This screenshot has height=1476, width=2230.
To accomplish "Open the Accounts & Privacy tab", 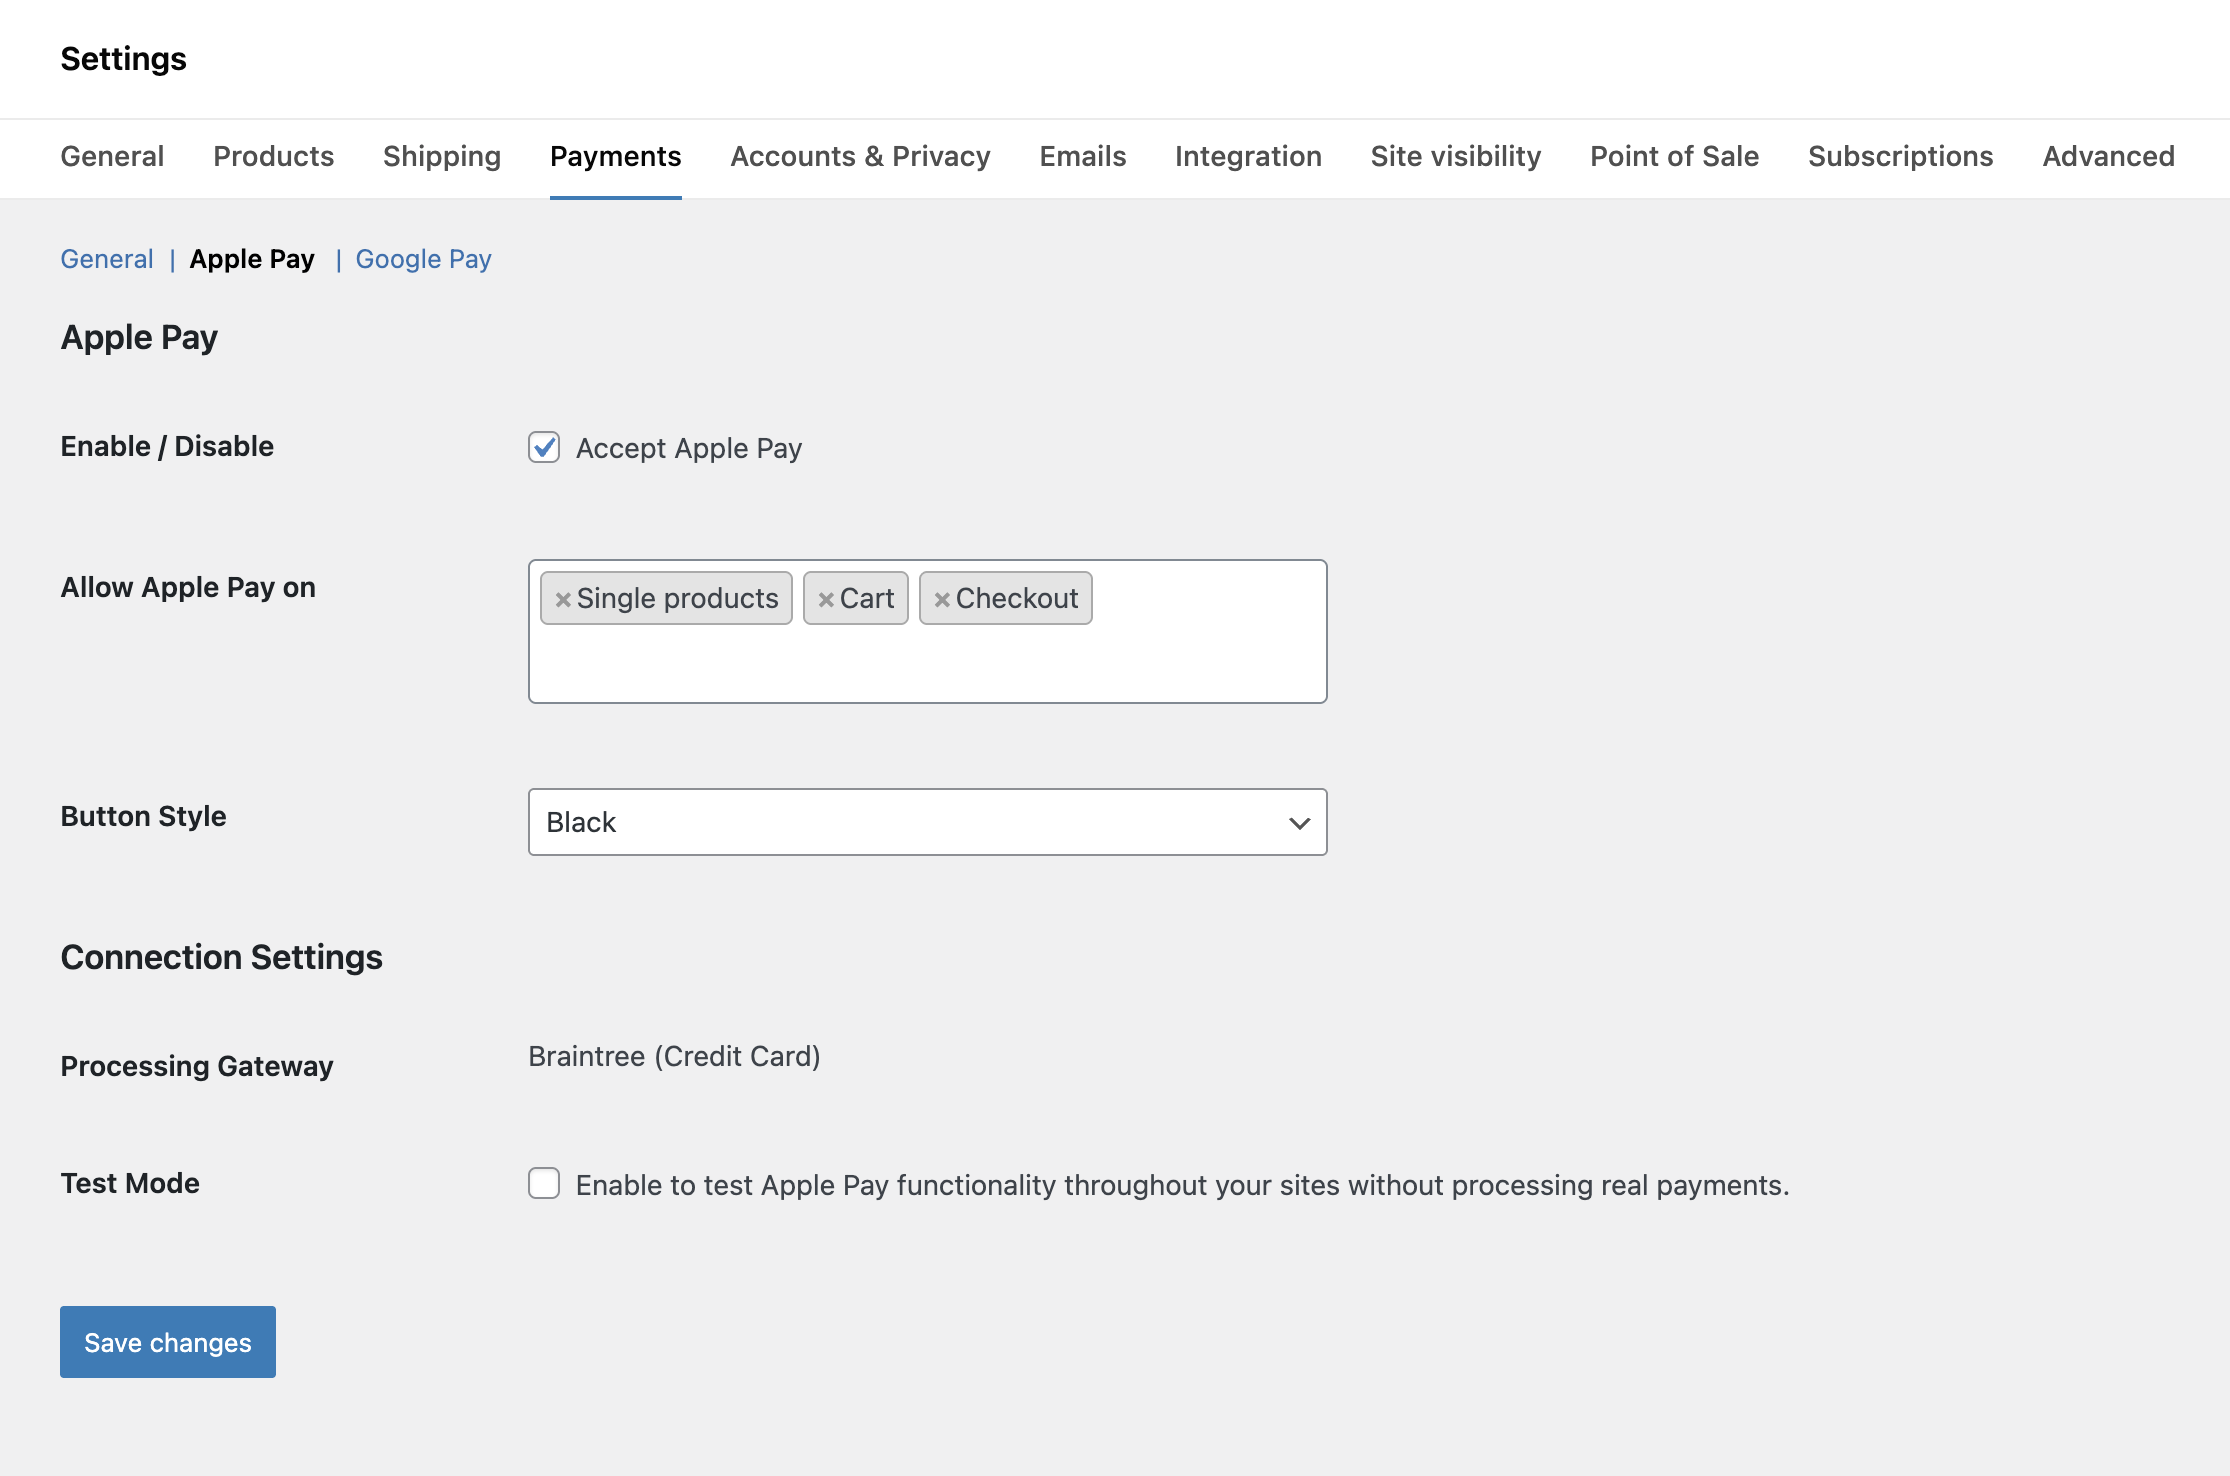I will point(860,156).
